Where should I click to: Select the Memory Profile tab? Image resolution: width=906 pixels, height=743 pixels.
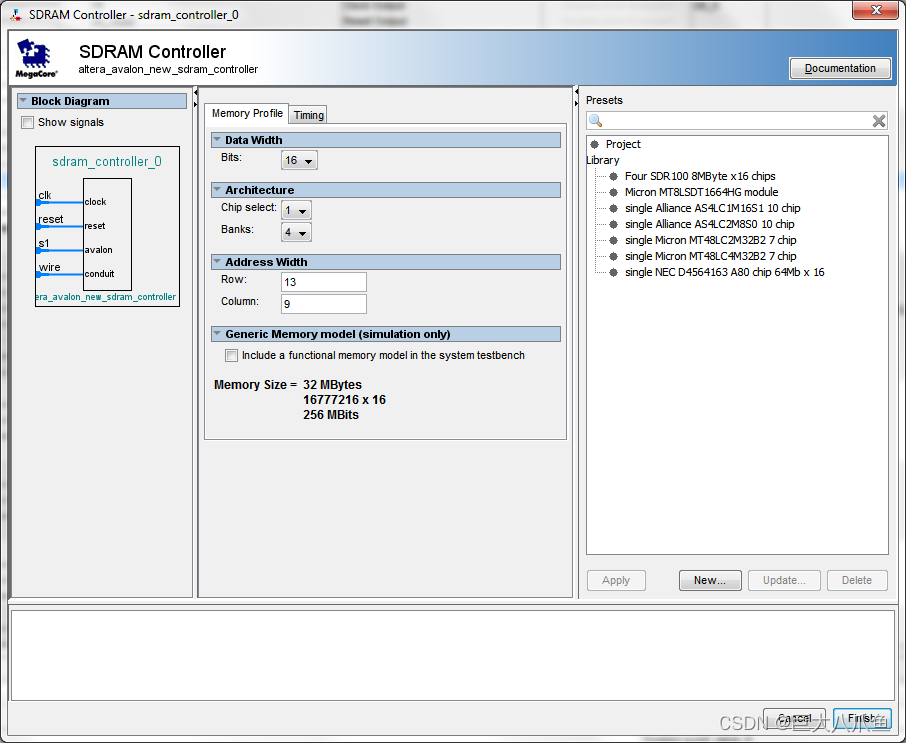click(x=247, y=113)
